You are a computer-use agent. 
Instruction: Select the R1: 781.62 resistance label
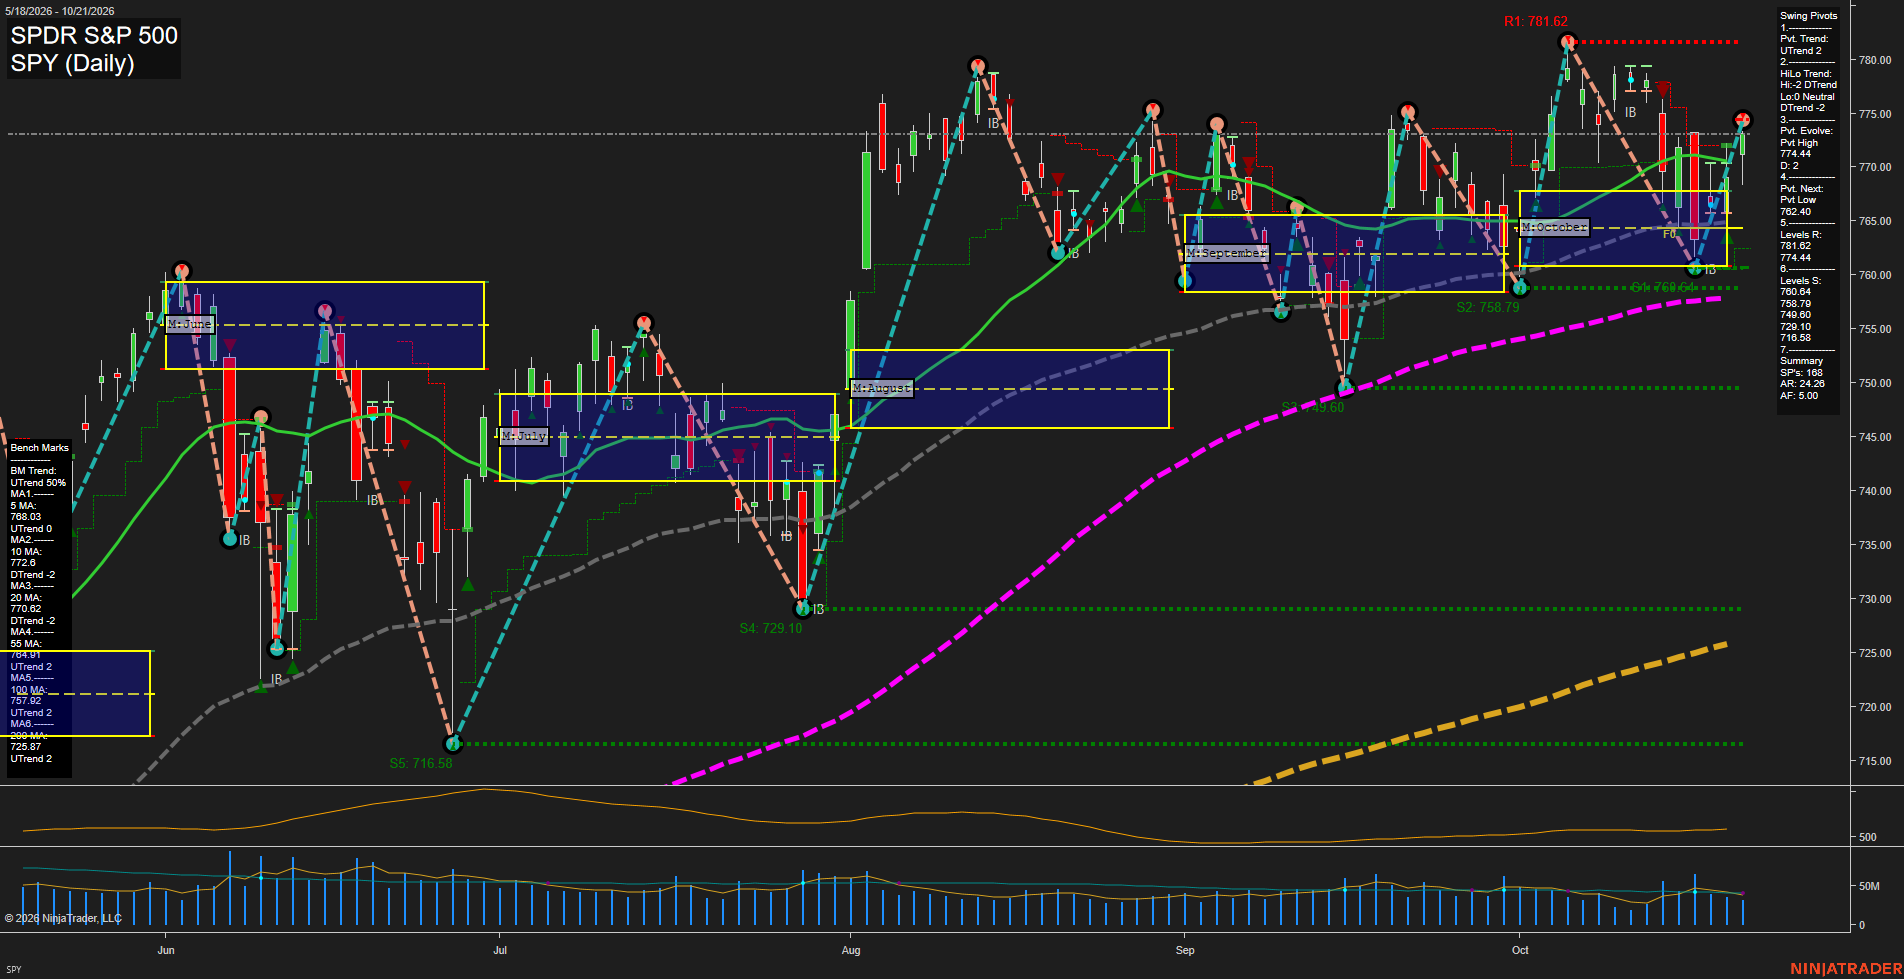[x=1536, y=22]
